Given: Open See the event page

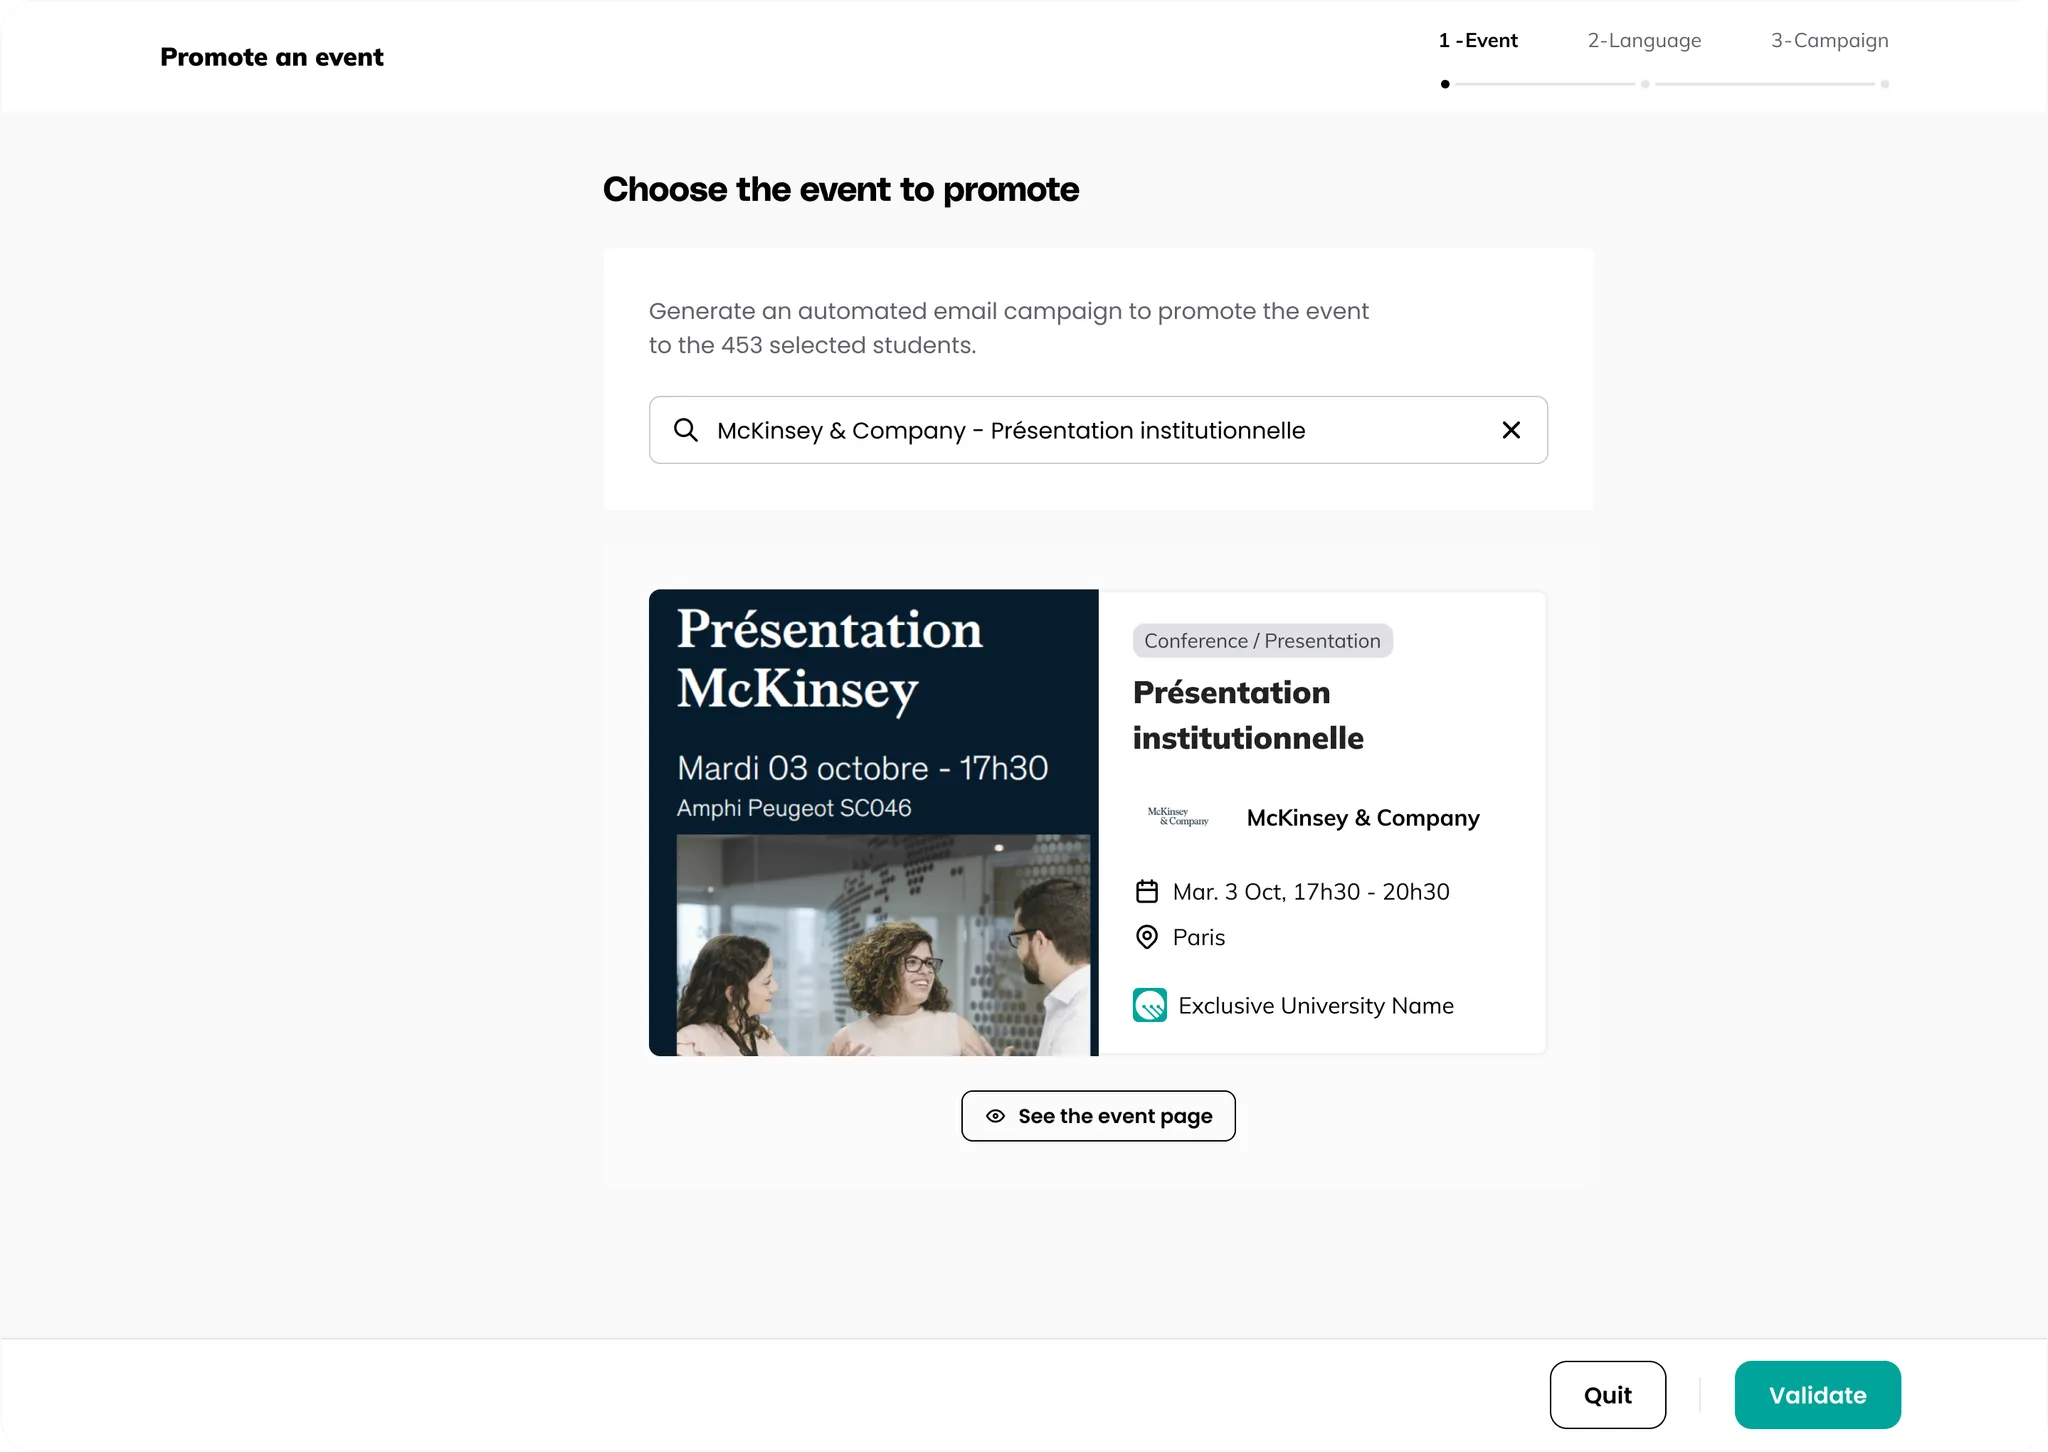Looking at the screenshot, I should coord(1098,1116).
